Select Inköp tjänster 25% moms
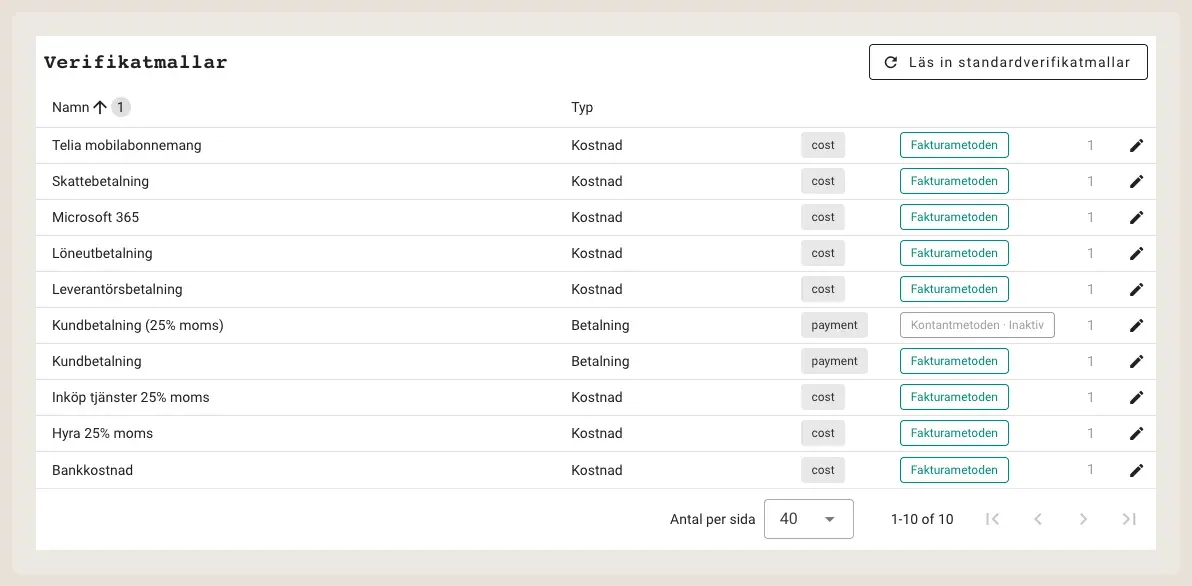 click(x=131, y=397)
